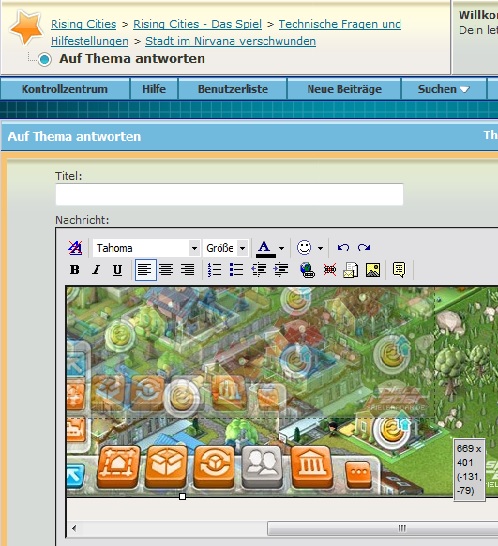
Task: Open smiley face emoticon picker
Action: (x=304, y=248)
